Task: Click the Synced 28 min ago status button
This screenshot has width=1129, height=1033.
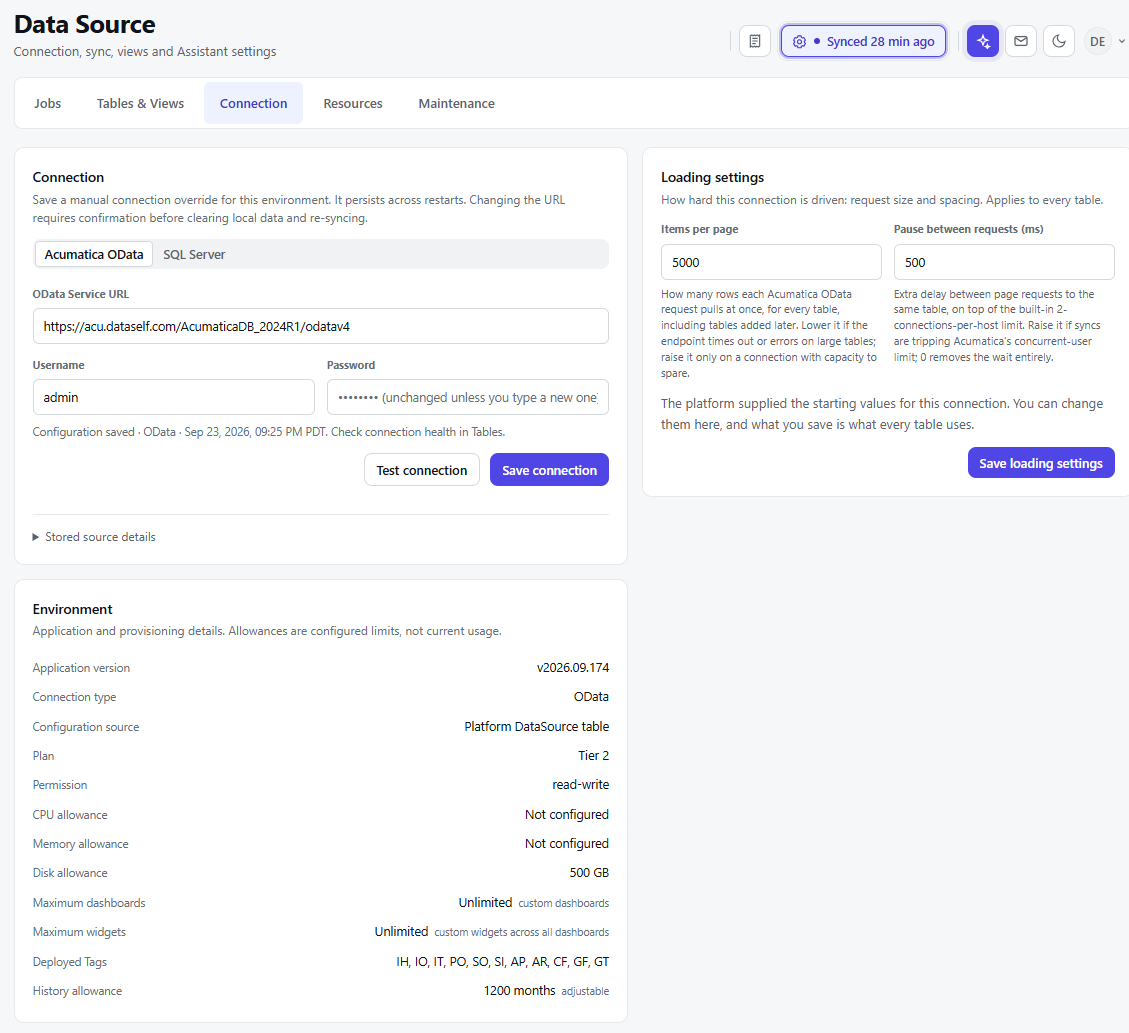Action: click(x=863, y=41)
